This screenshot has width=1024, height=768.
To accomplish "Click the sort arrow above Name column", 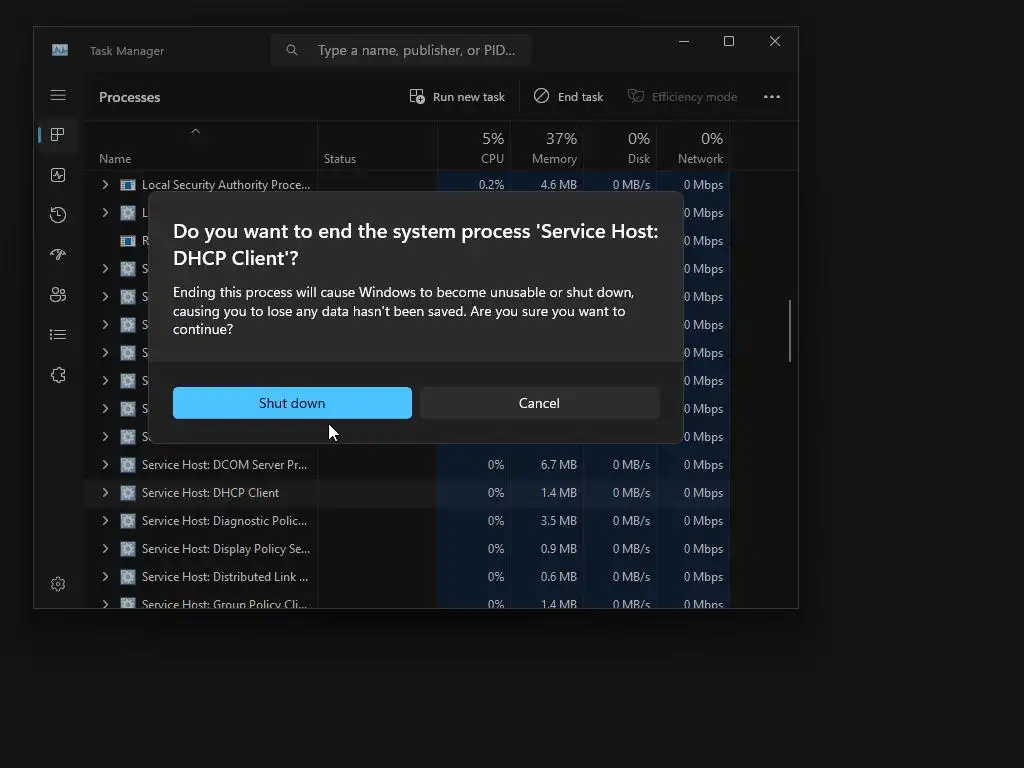I will point(195,131).
